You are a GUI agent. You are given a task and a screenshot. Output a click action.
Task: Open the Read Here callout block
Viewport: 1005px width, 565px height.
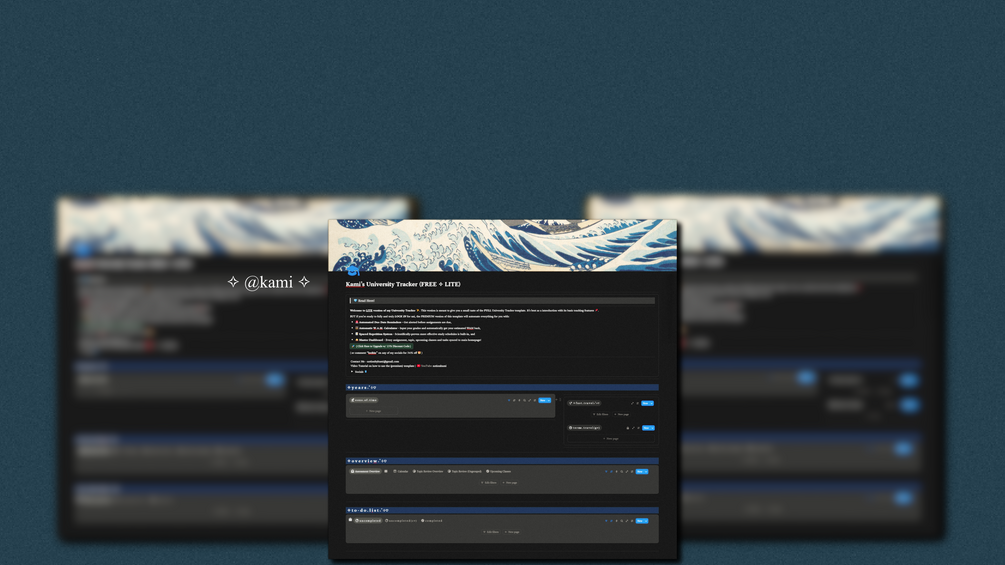pyautogui.click(x=502, y=300)
